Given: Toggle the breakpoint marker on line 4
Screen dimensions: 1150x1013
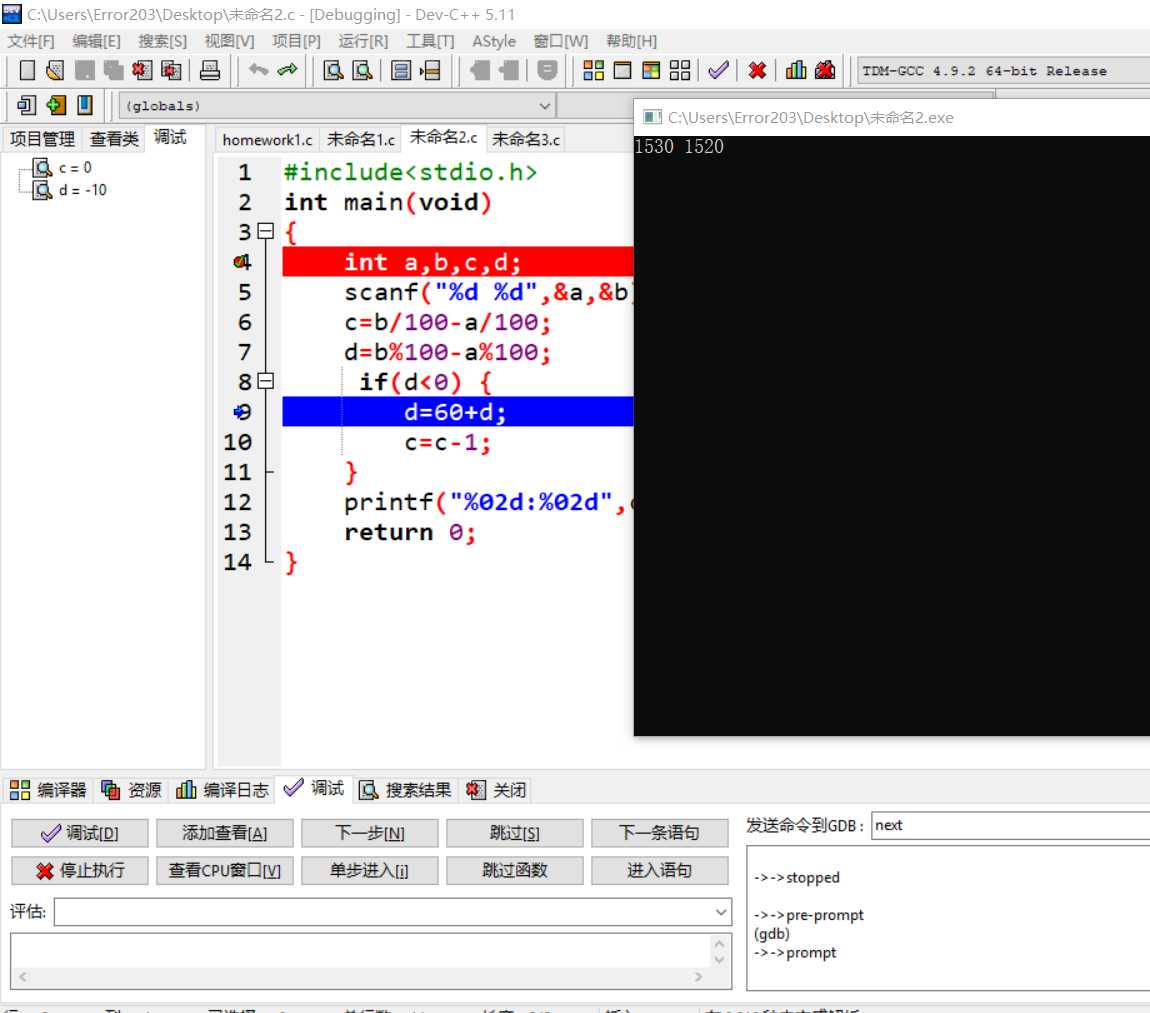Looking at the screenshot, I should [x=242, y=262].
